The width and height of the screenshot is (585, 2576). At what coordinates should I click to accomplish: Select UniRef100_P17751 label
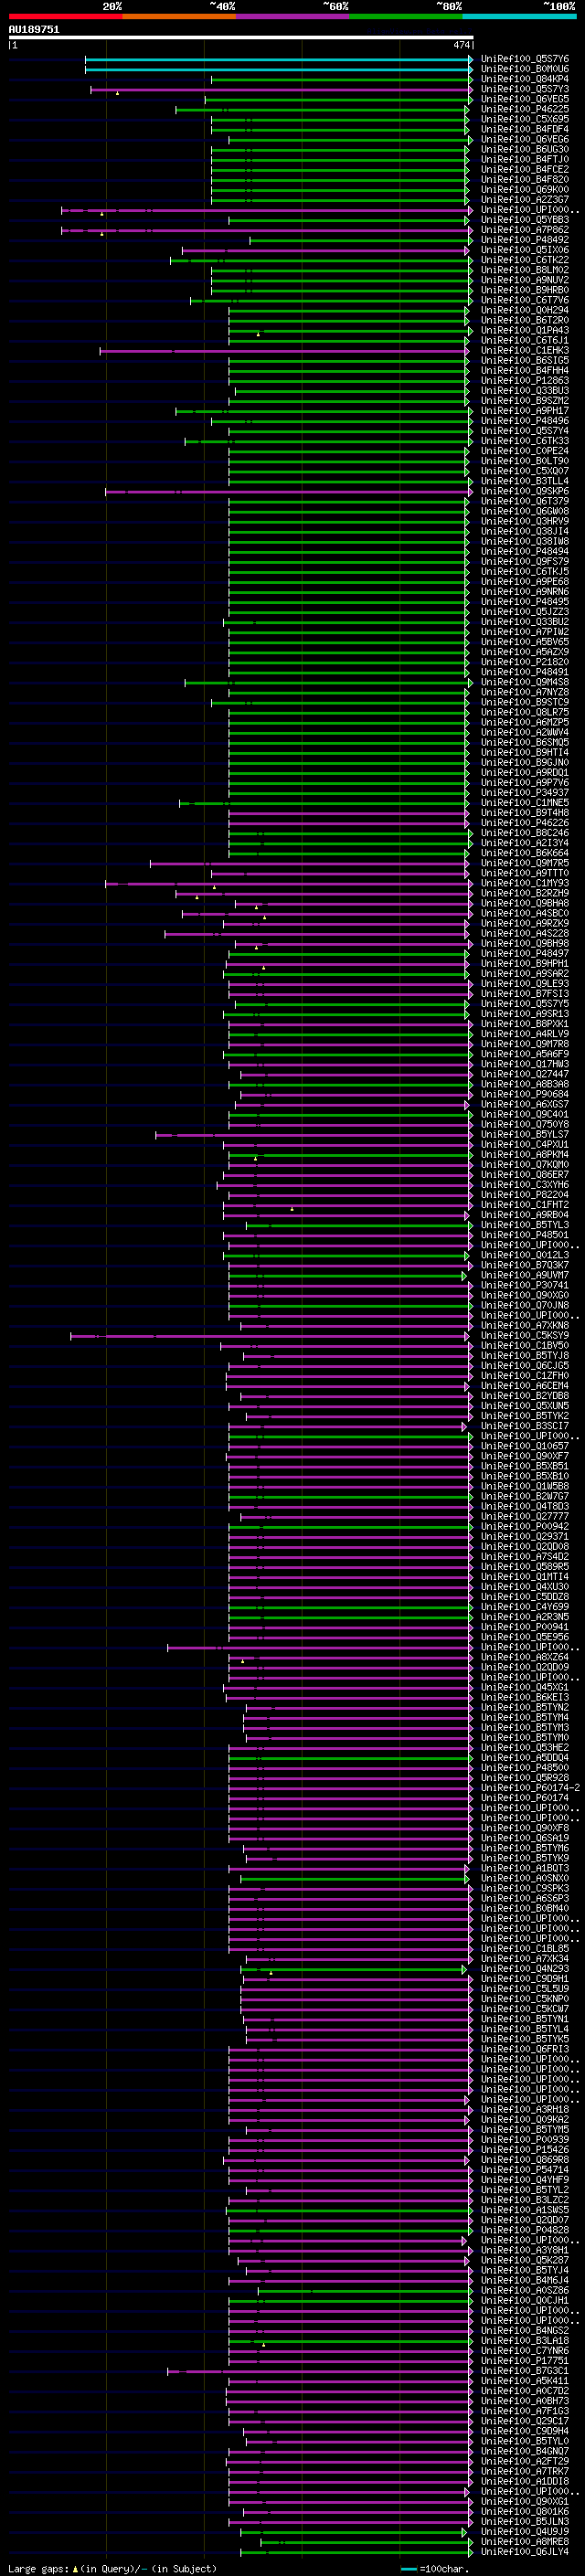525,2361
